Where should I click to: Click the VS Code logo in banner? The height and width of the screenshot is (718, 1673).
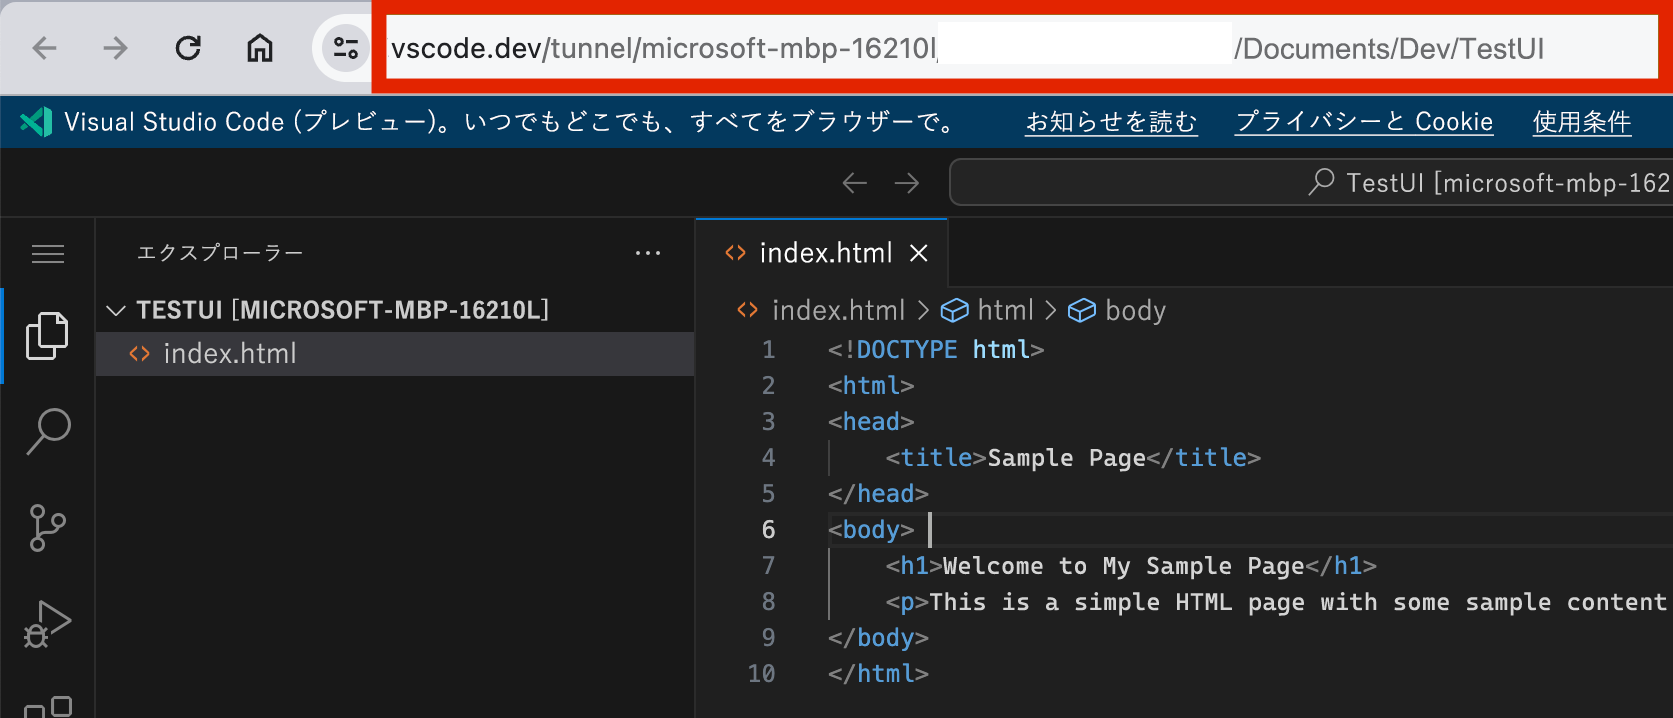coord(36,122)
